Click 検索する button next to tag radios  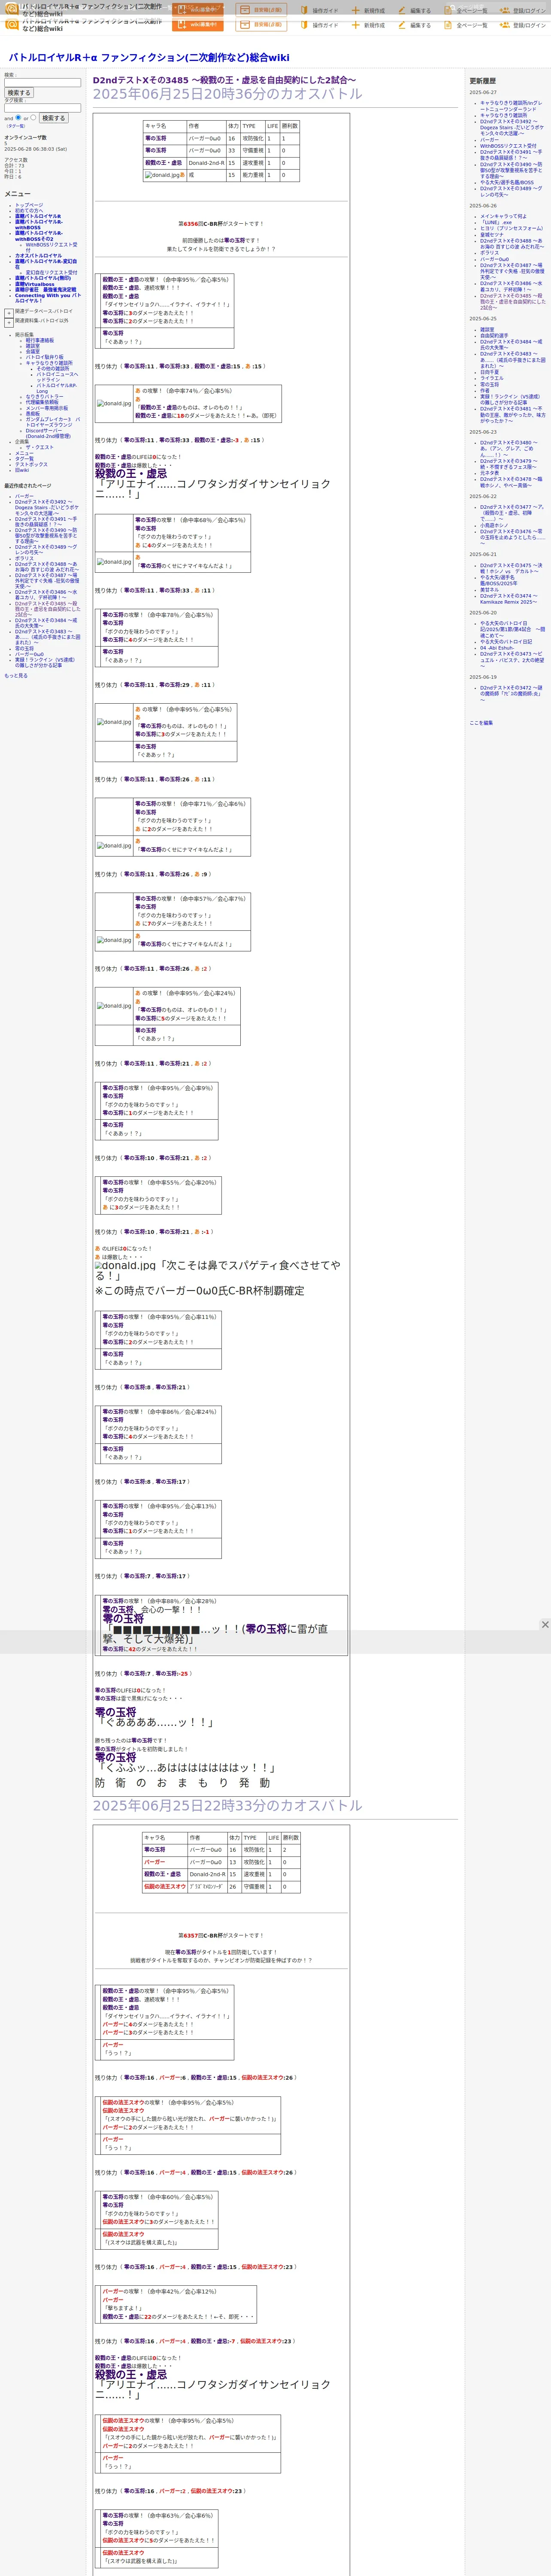click(54, 118)
